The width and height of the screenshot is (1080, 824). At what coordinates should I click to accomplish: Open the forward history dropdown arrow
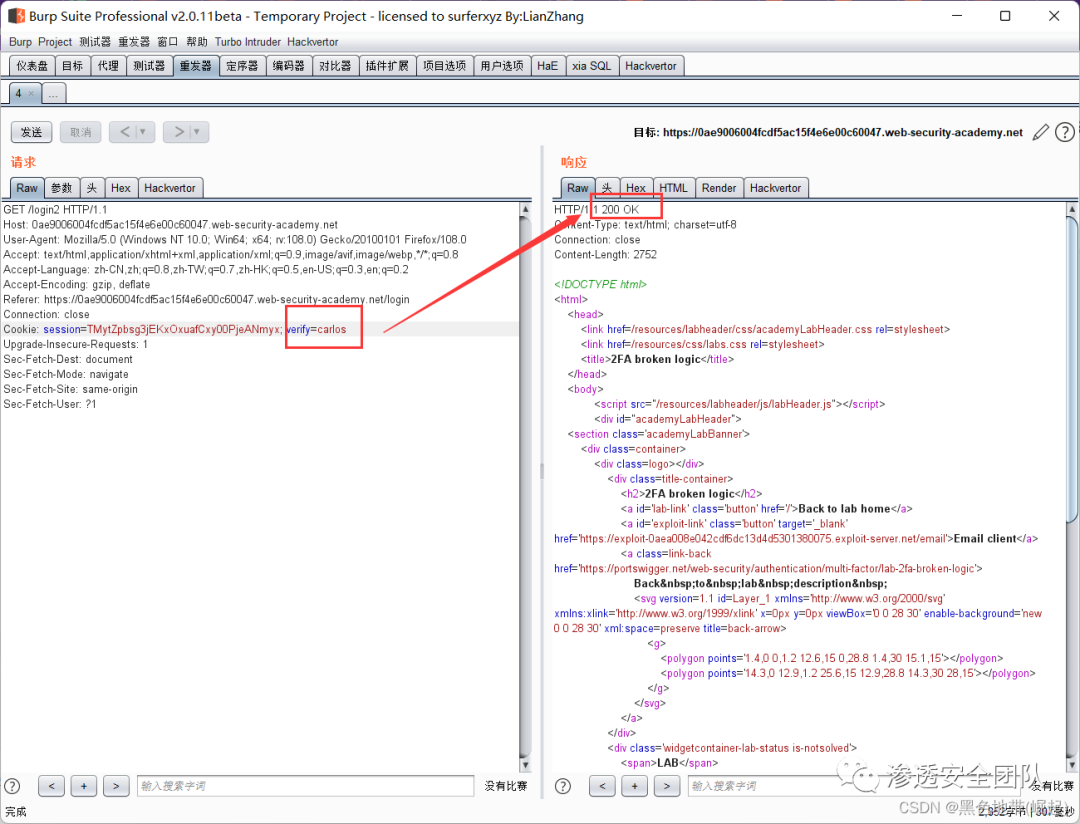tap(197, 132)
